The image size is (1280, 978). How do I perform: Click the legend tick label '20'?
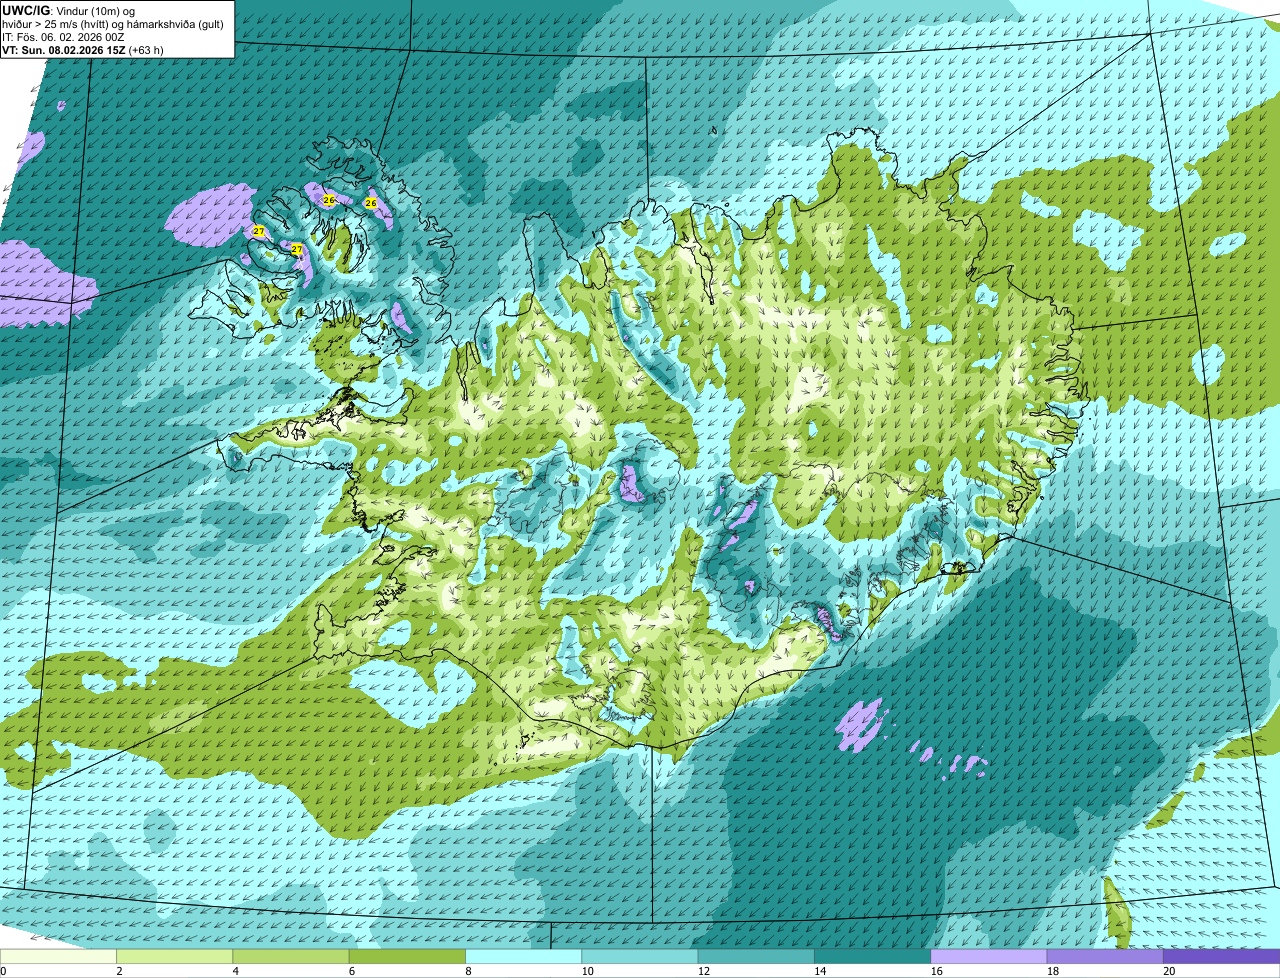pyautogui.click(x=1169, y=971)
